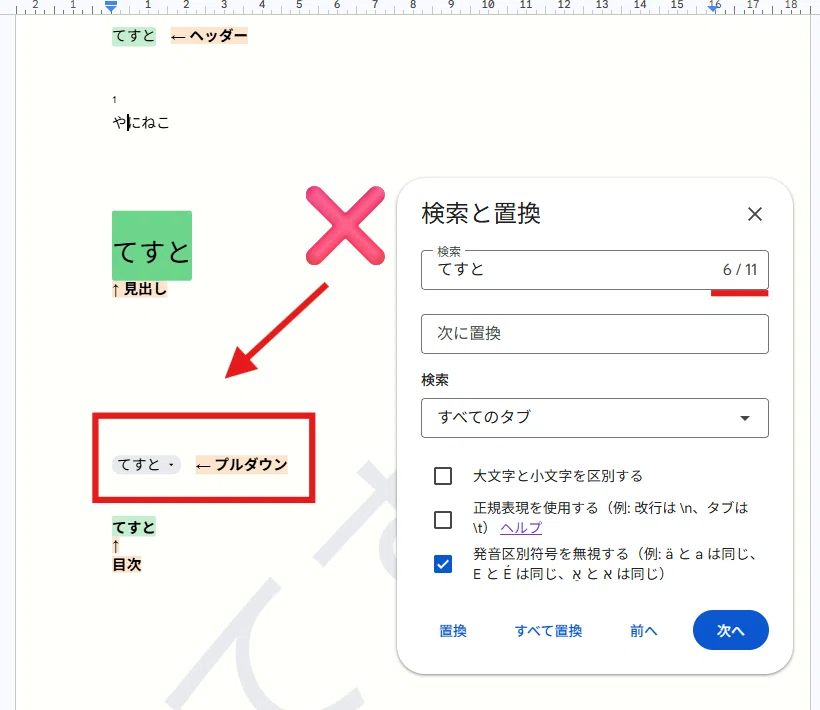Click the やにねこ text line
Image resolution: width=820 pixels, height=710 pixels.
141,122
